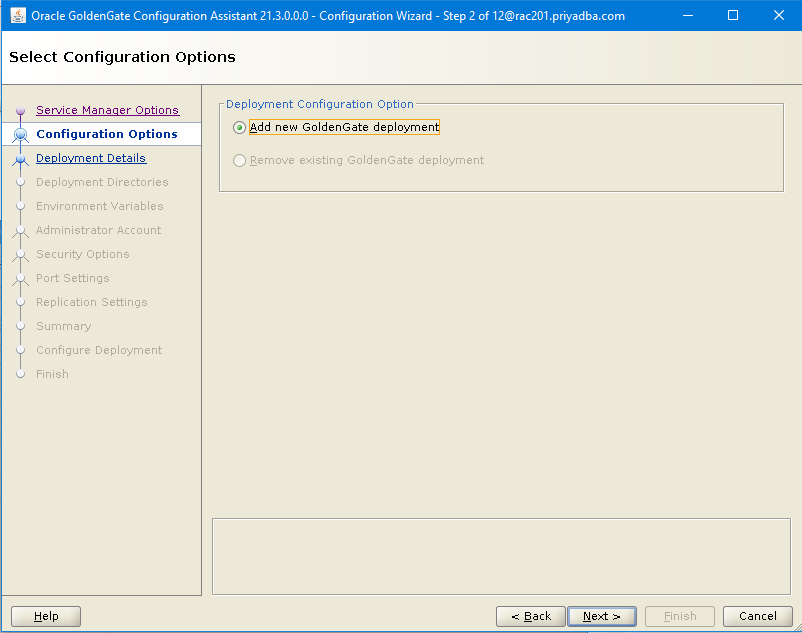This screenshot has height=633, width=802.
Task: Click the Help button
Action: click(46, 616)
